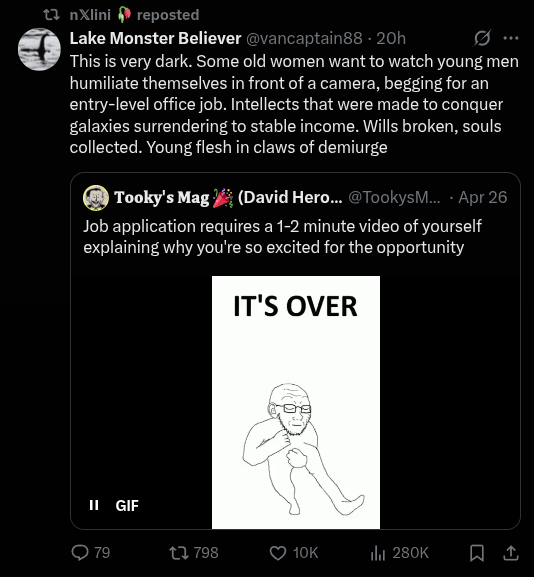View the nXlini reposter profile
The width and height of the screenshot is (534, 577).
tap(90, 15)
